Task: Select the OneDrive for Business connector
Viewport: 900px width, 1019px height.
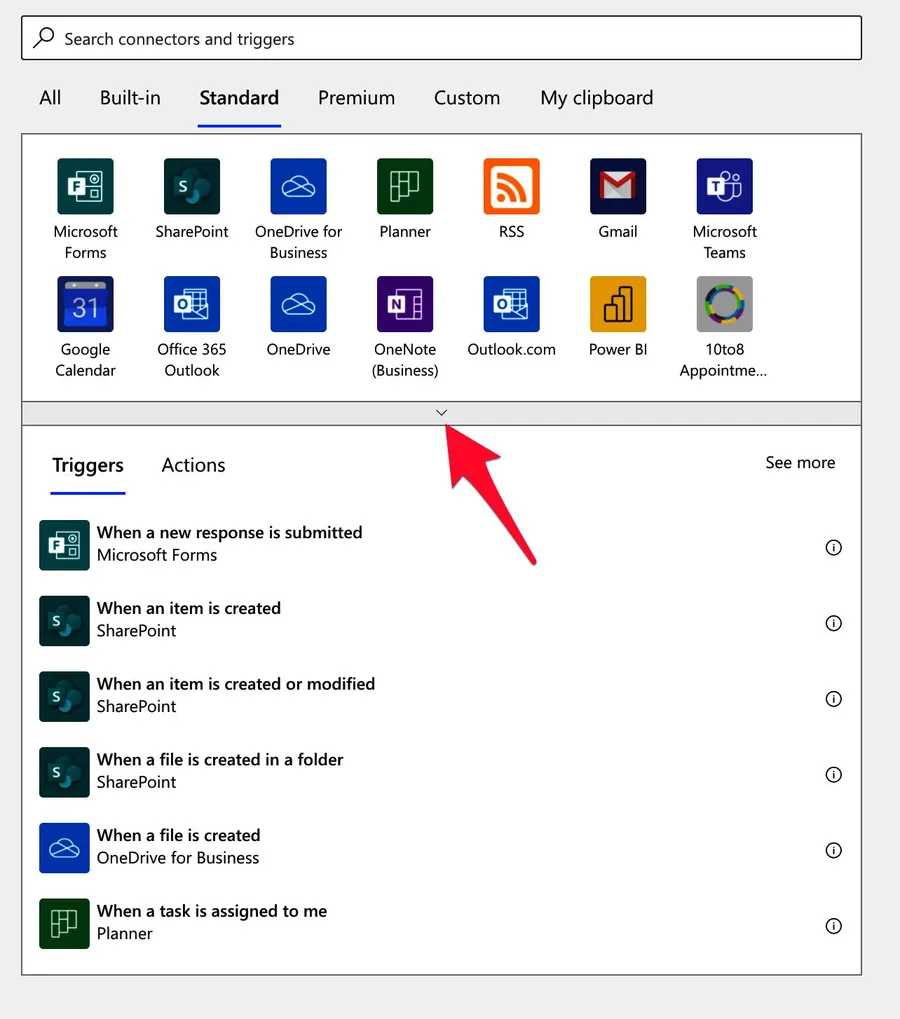Action: (x=298, y=186)
